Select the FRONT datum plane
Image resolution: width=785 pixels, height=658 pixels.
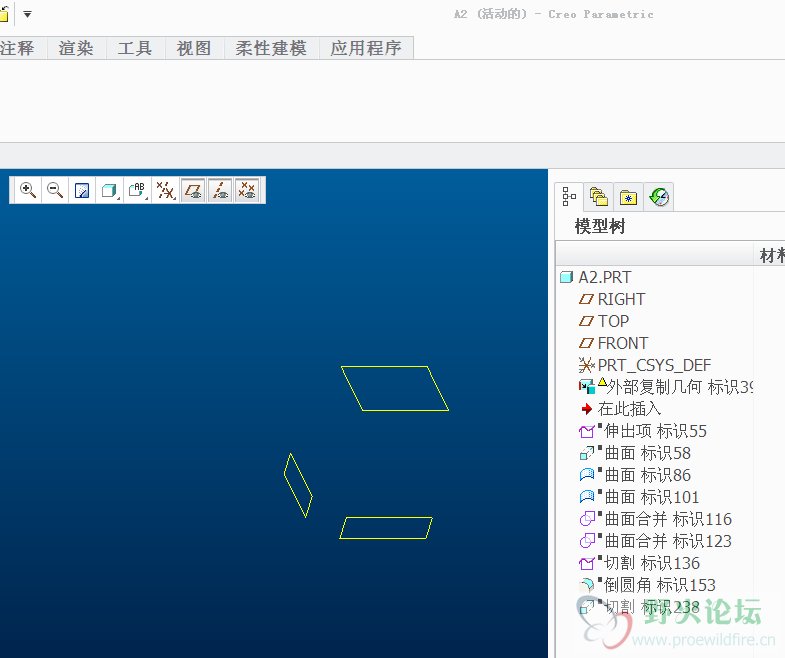[623, 343]
